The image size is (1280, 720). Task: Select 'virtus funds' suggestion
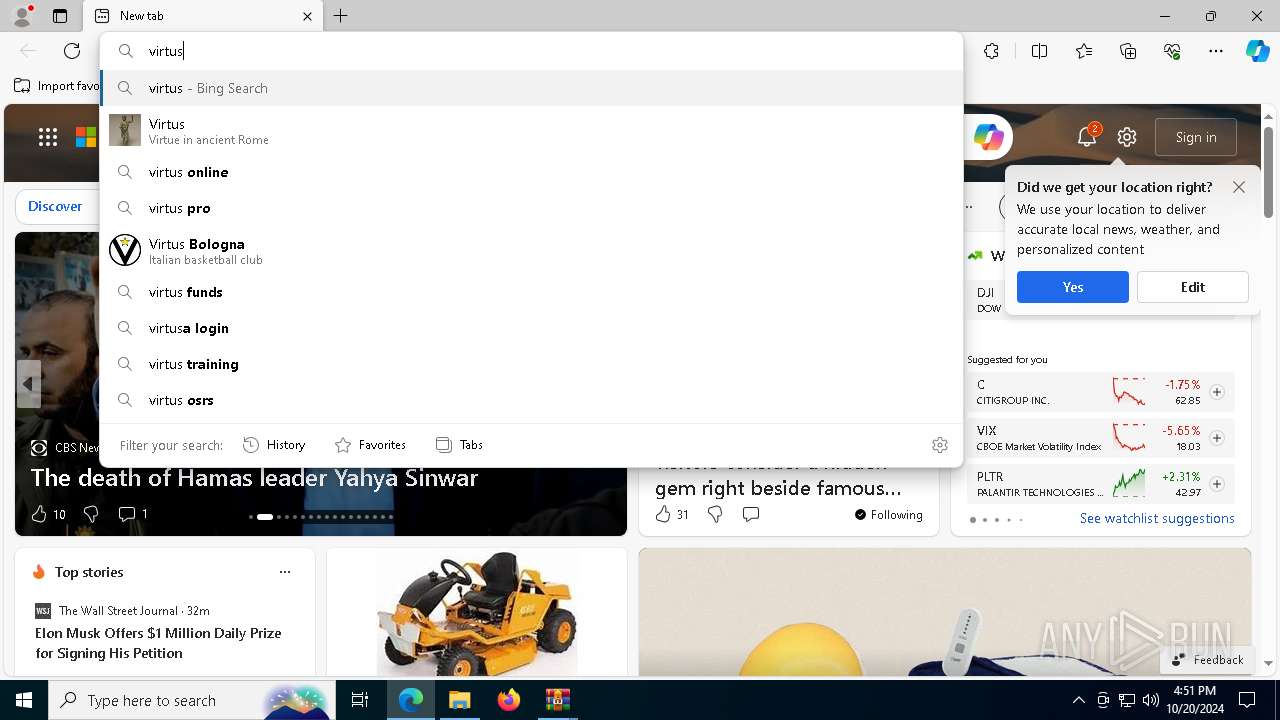click(531, 292)
